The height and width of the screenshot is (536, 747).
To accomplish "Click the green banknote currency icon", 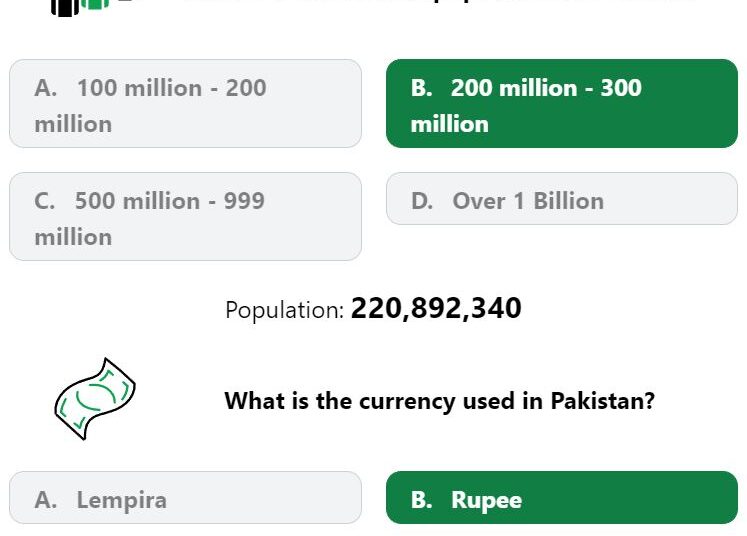I will click(95, 399).
